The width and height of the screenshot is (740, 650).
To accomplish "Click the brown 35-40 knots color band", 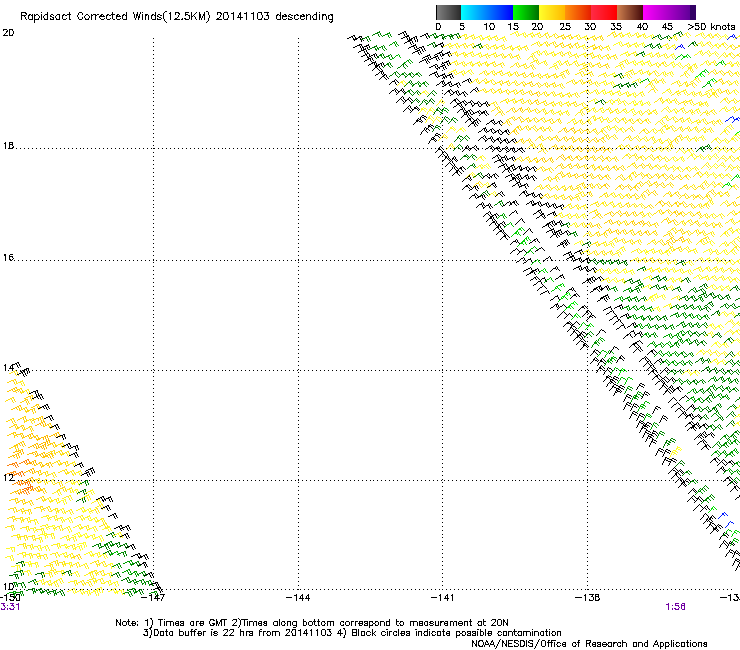I will (x=630, y=12).
